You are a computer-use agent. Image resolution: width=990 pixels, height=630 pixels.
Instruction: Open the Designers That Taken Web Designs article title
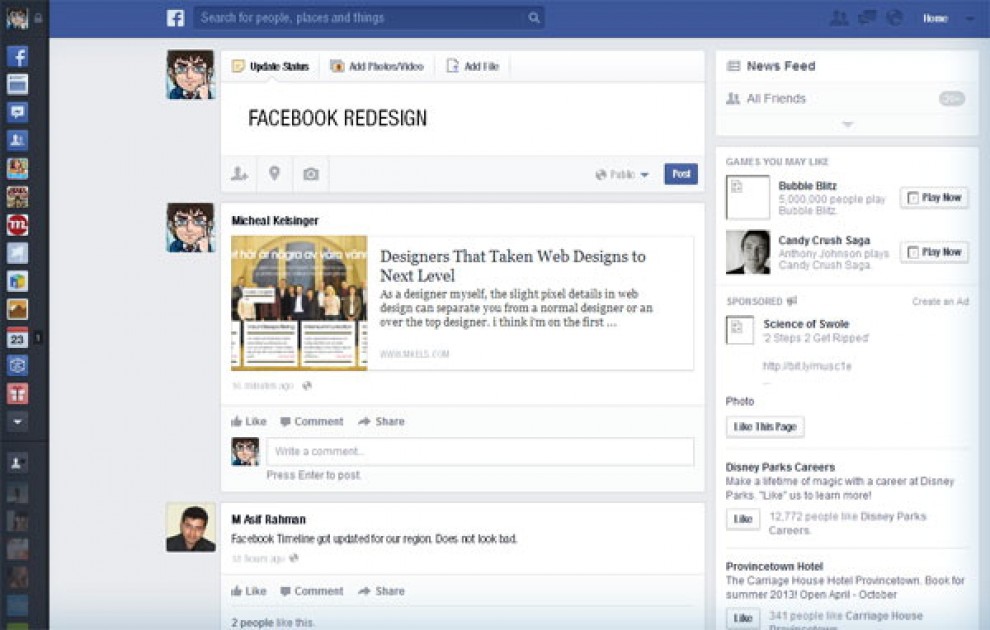click(513, 266)
